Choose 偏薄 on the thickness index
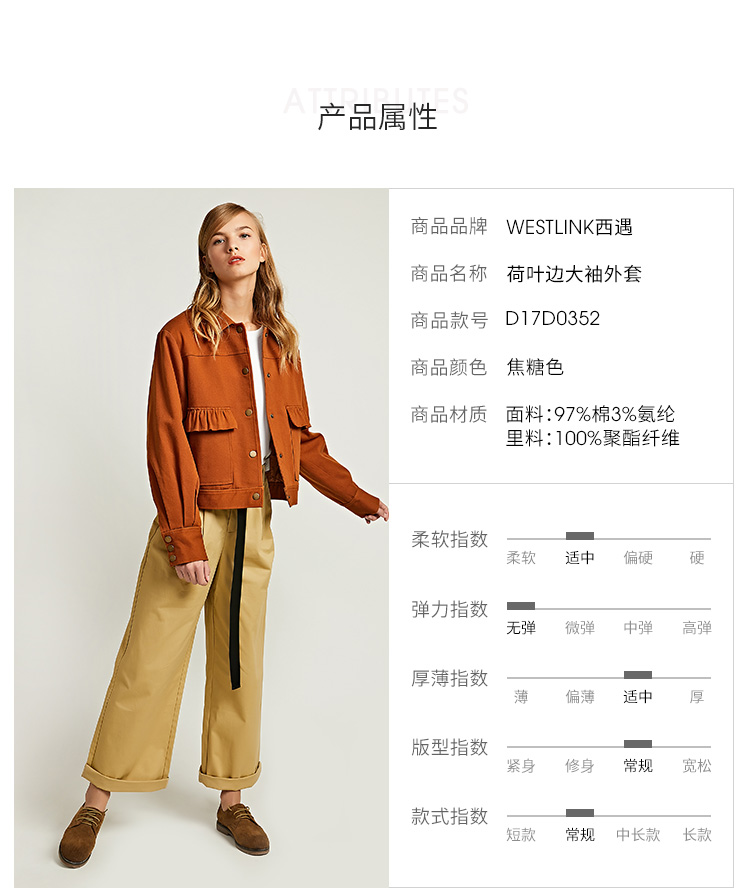750x888 pixels. click(x=579, y=697)
